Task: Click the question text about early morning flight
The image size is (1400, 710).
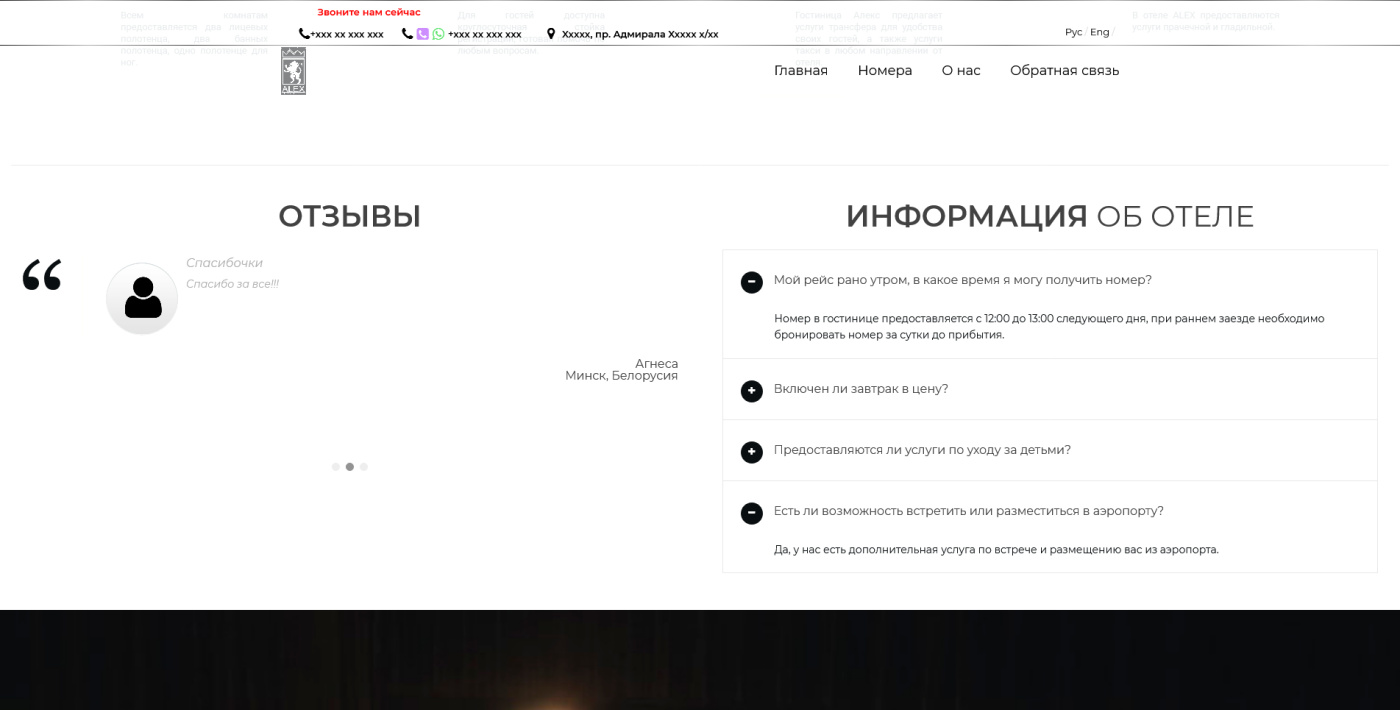Action: (963, 280)
